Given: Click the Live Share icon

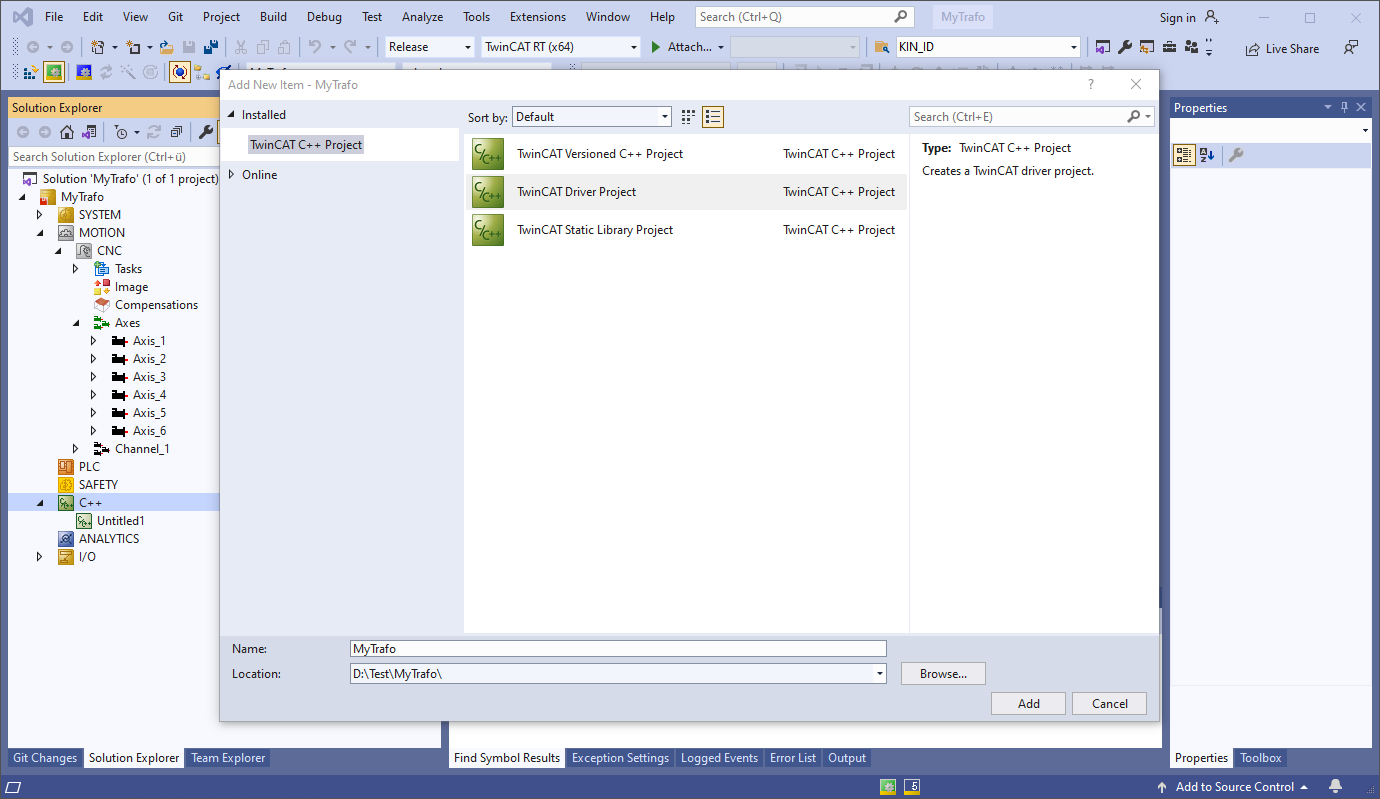Looking at the screenshot, I should tap(1253, 49).
